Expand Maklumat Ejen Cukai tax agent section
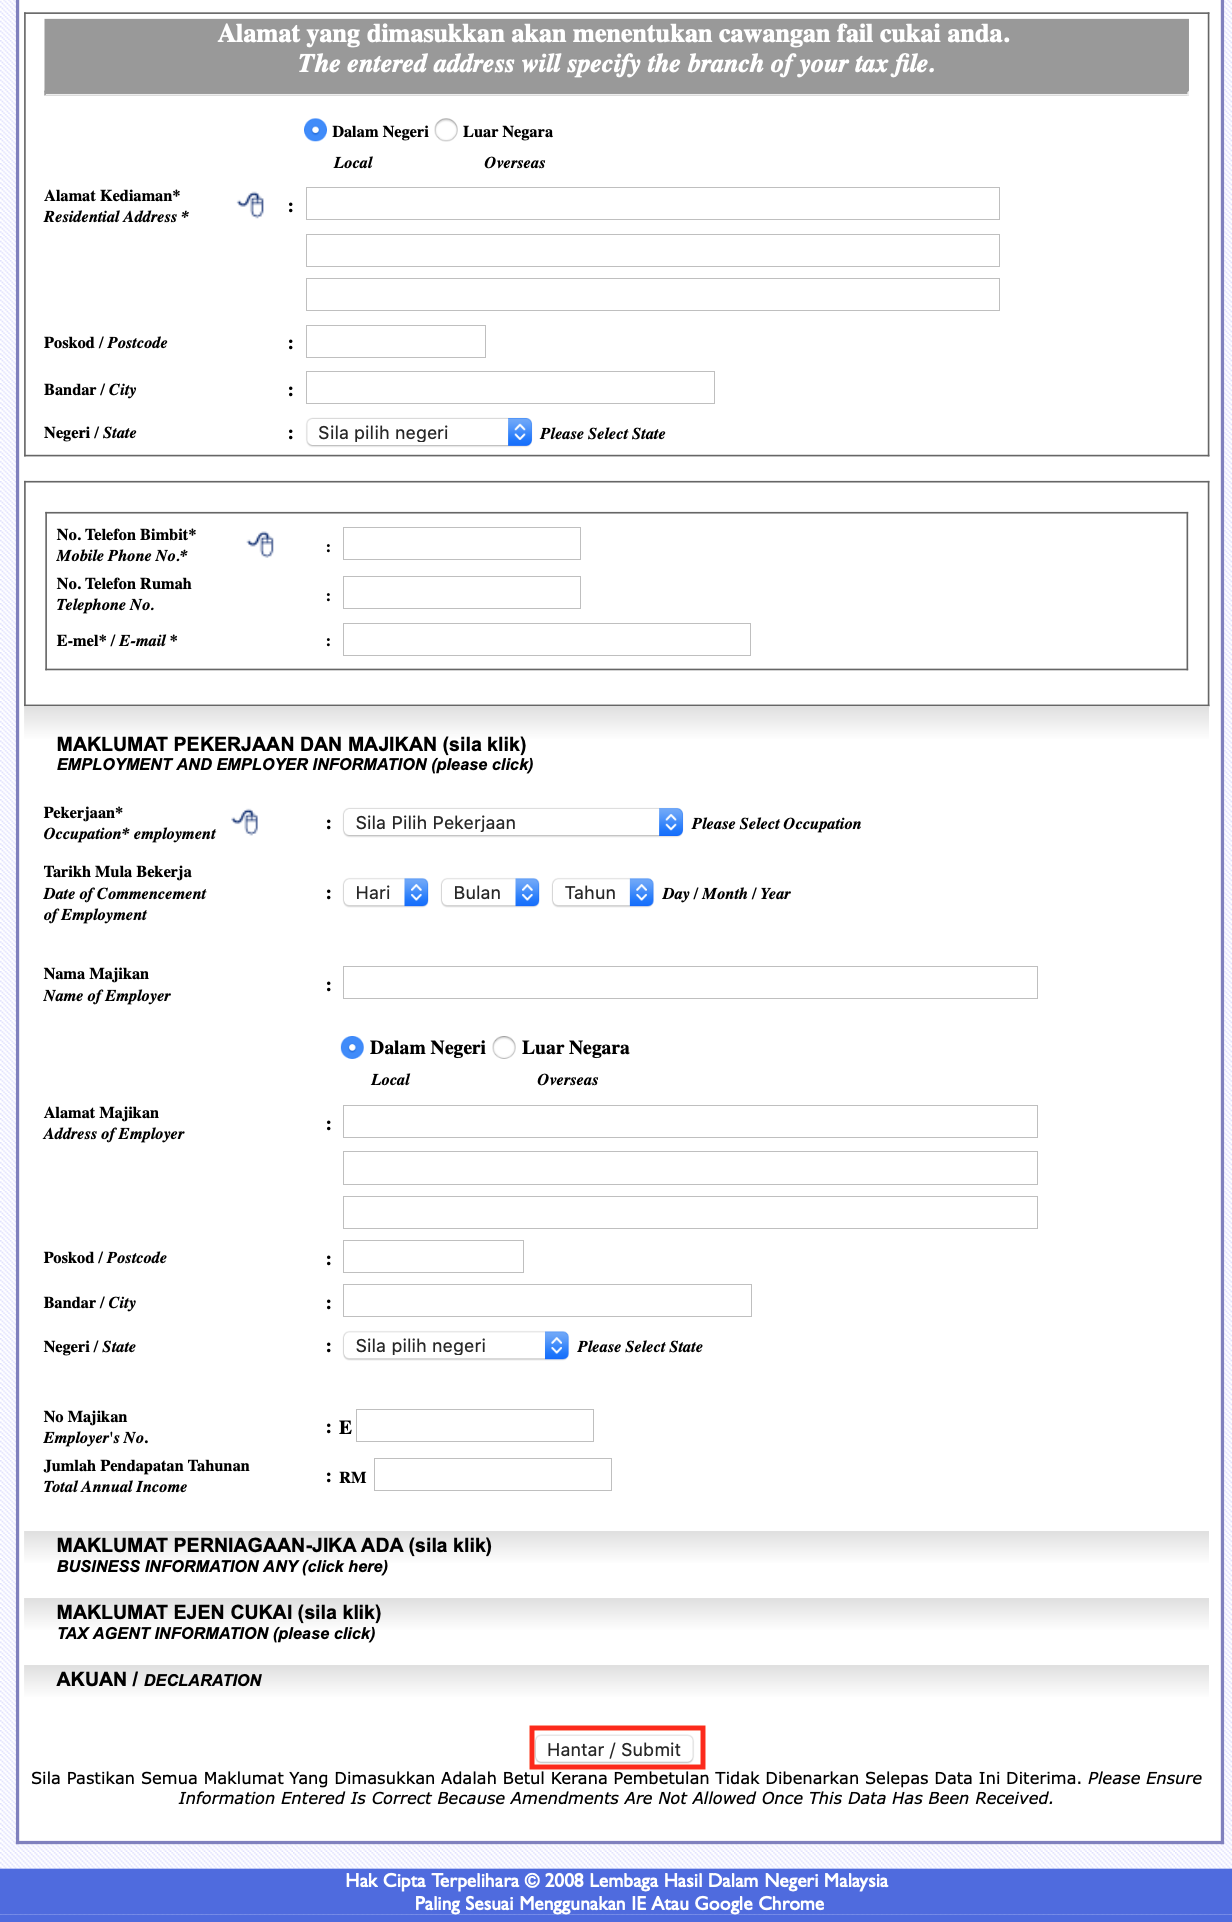 pyautogui.click(x=219, y=1613)
